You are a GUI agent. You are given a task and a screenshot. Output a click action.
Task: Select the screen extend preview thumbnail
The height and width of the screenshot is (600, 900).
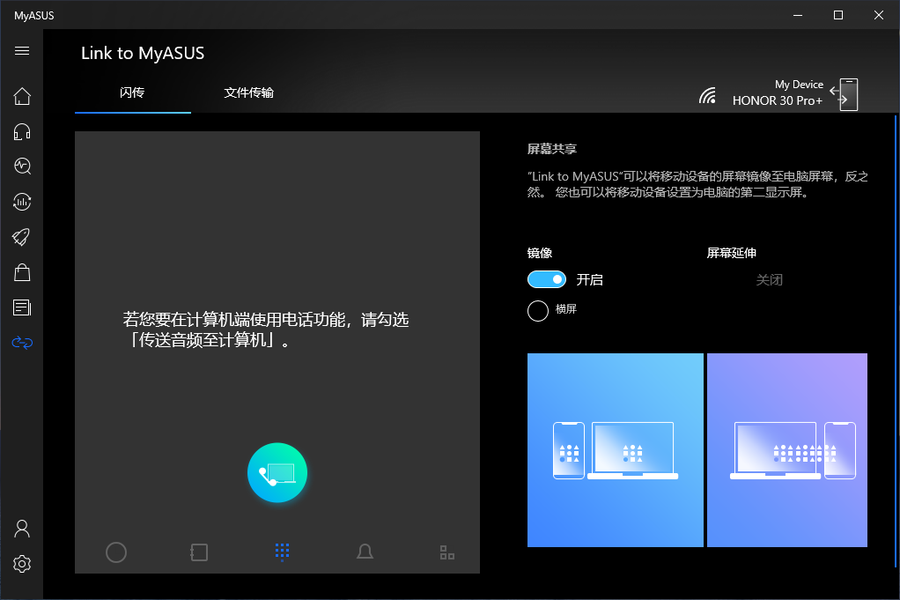point(787,449)
